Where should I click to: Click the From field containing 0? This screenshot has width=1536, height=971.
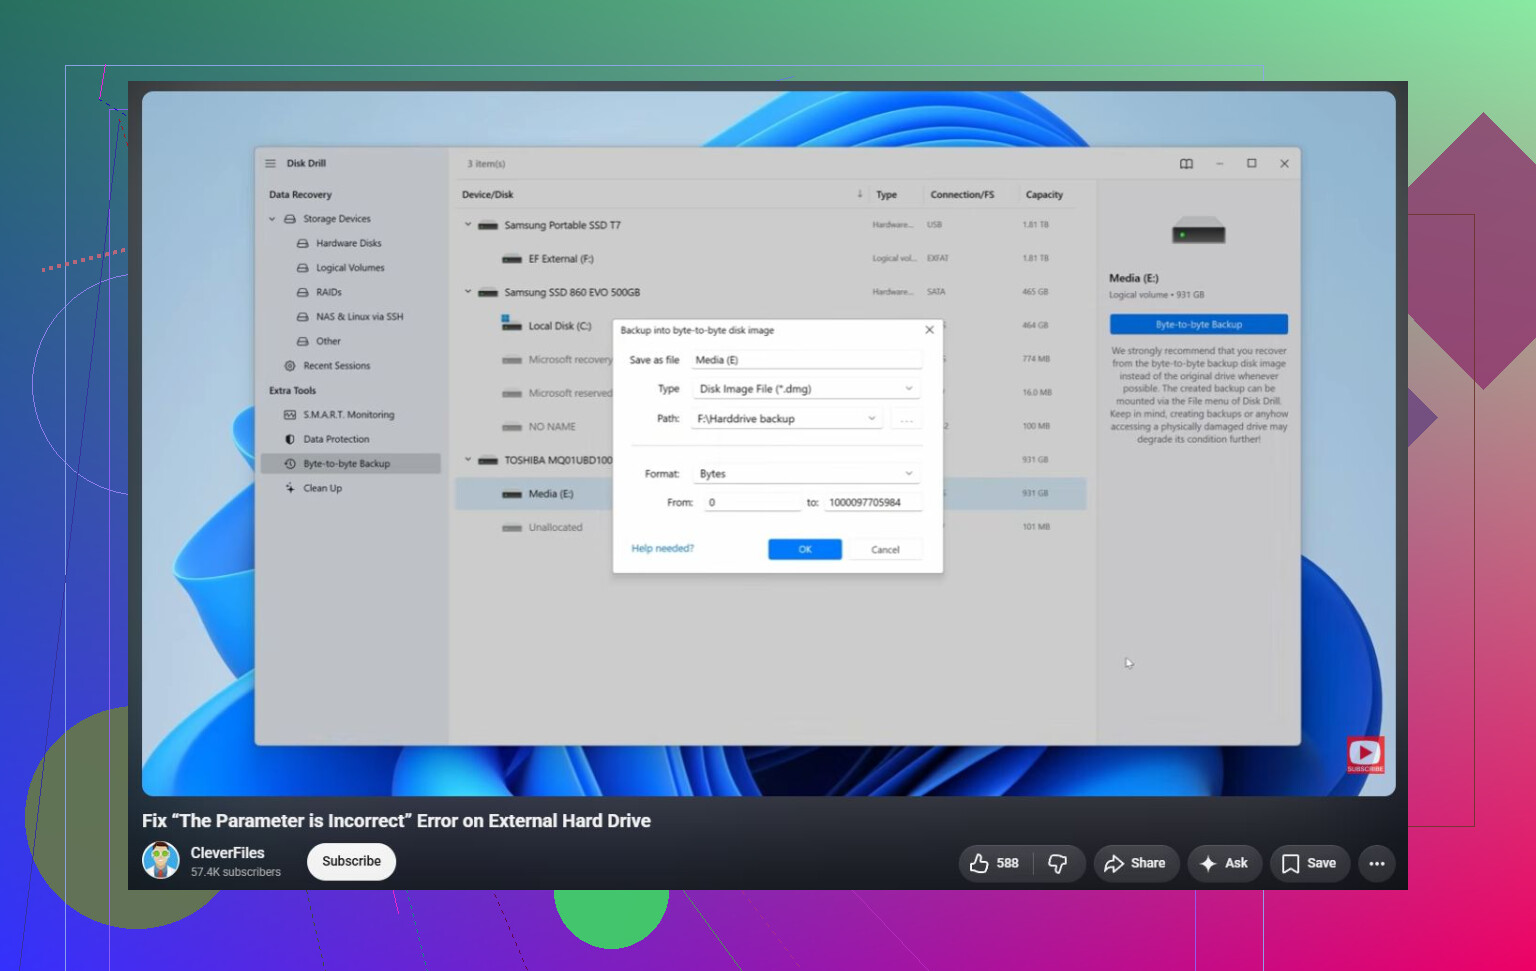pyautogui.click(x=752, y=503)
